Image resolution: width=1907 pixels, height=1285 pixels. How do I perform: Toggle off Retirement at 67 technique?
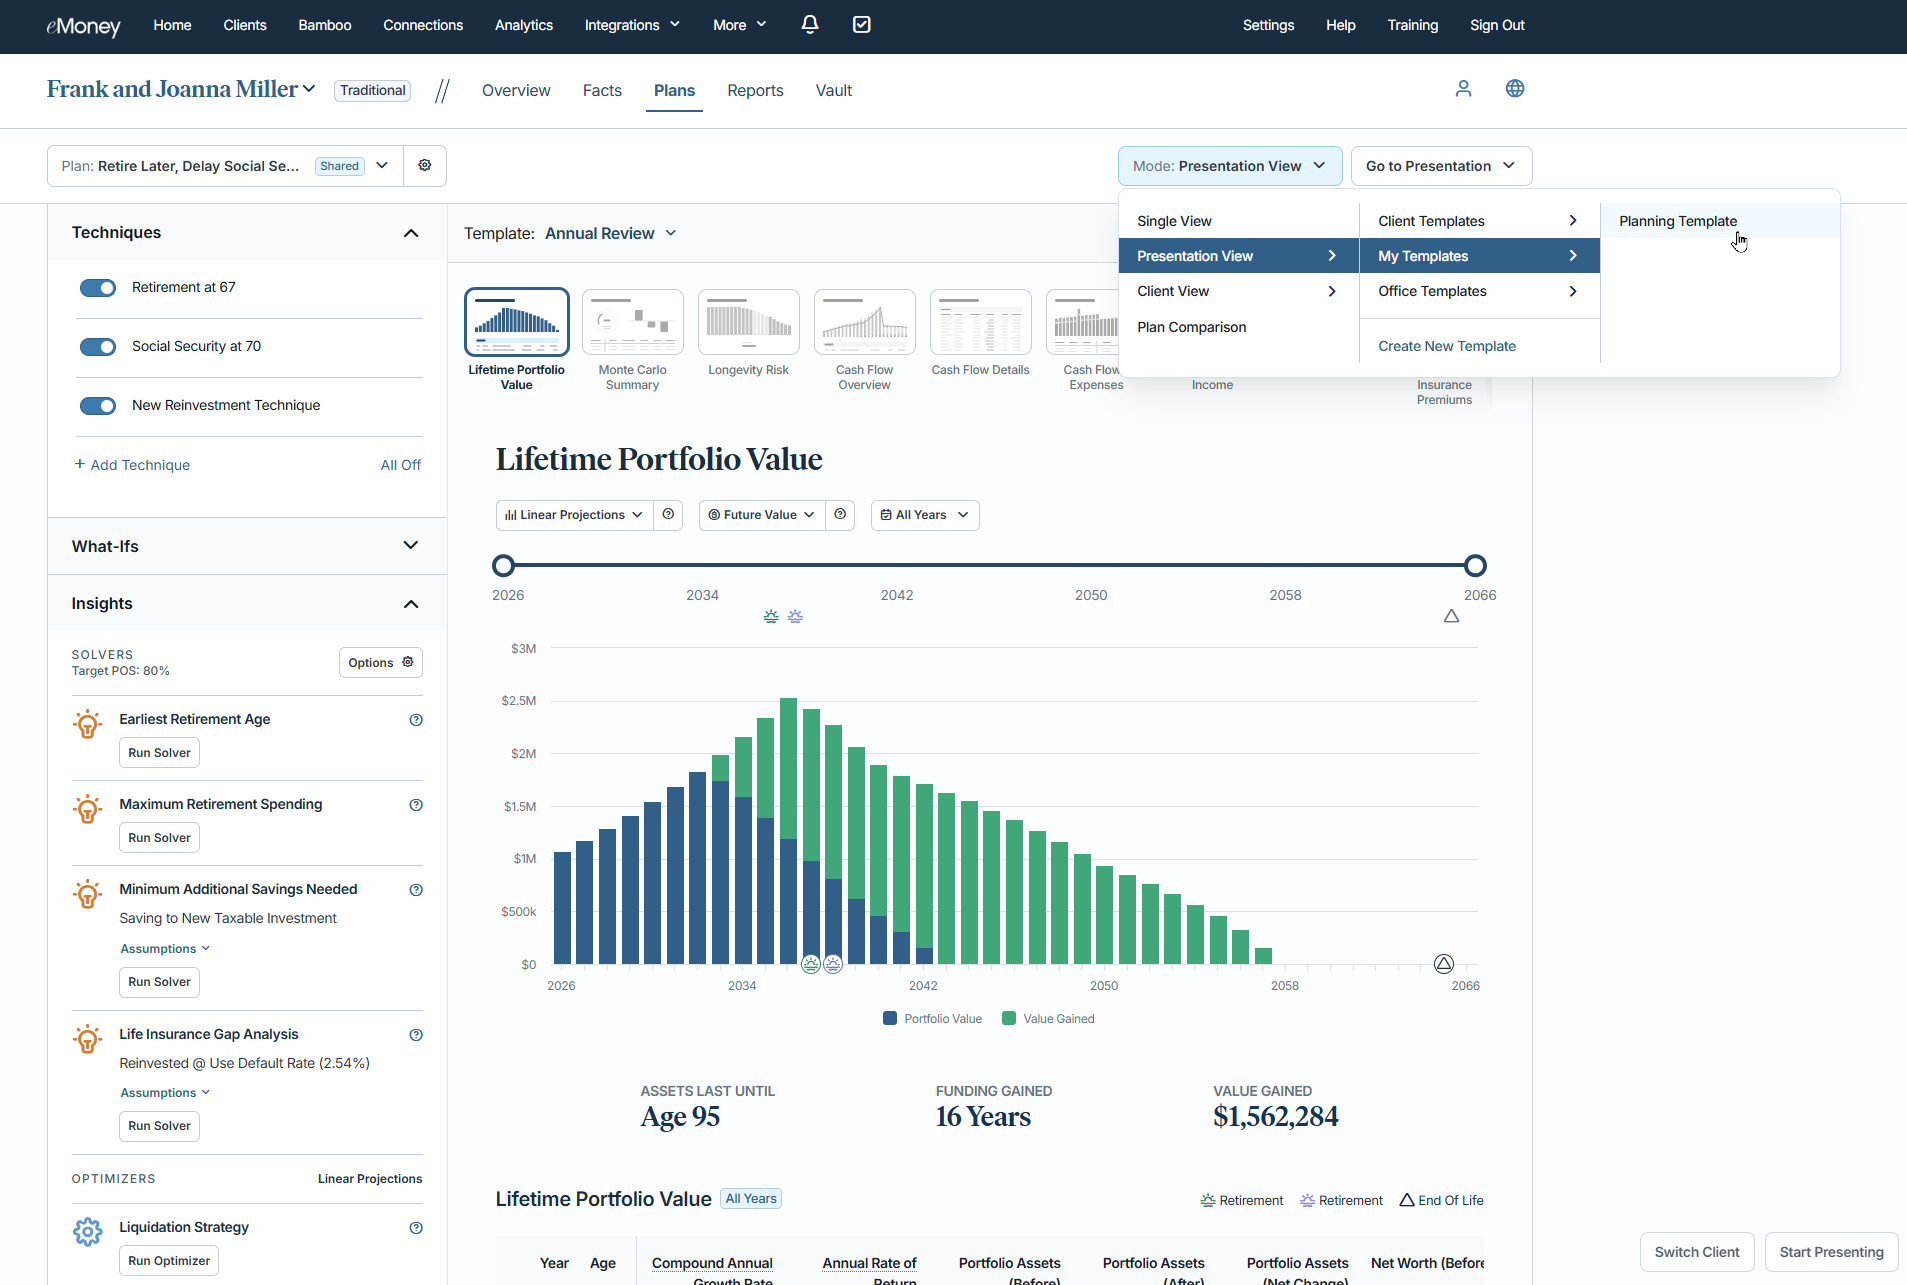[x=98, y=287]
